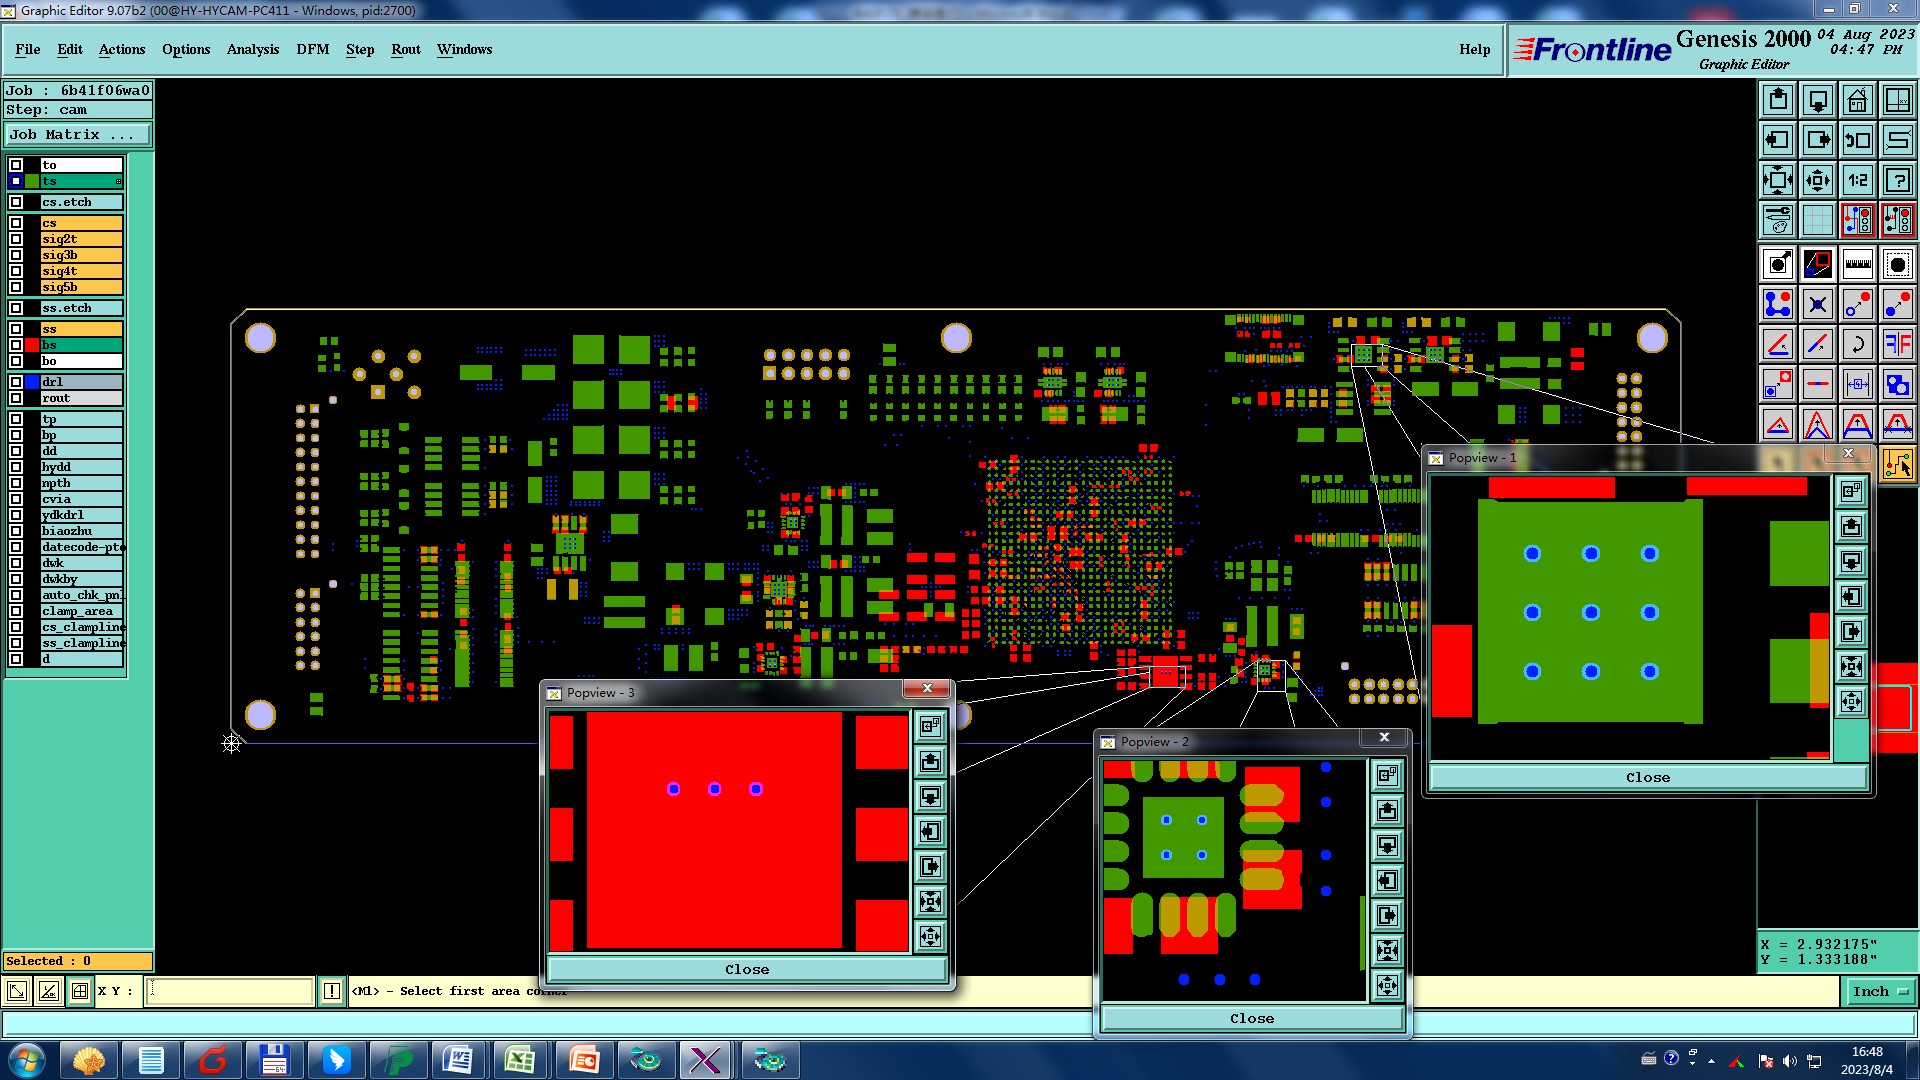Select the sig3b layer name
This screenshot has width=1920, height=1080.
pyautogui.click(x=81, y=255)
